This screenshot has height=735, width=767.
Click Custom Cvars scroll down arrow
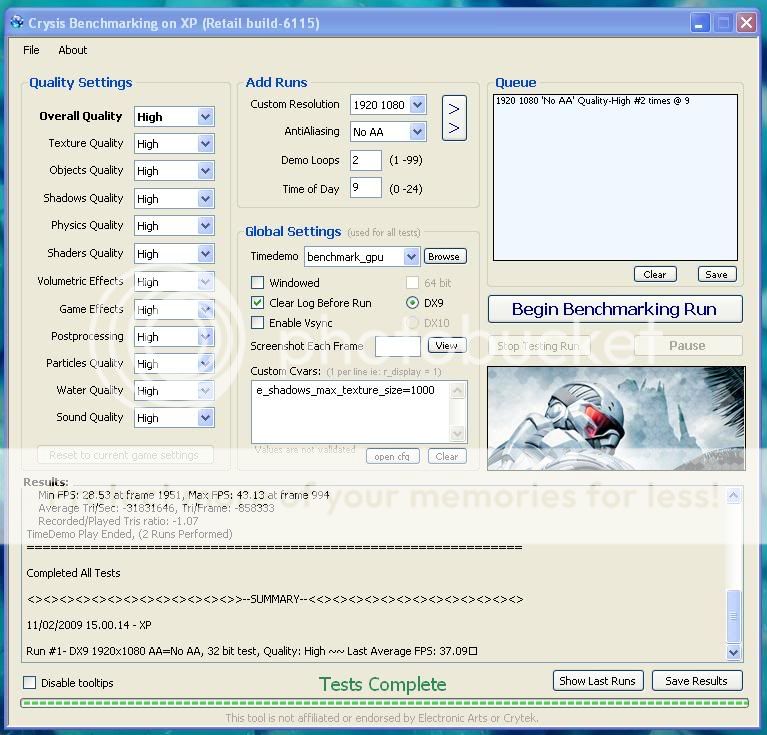[457, 433]
